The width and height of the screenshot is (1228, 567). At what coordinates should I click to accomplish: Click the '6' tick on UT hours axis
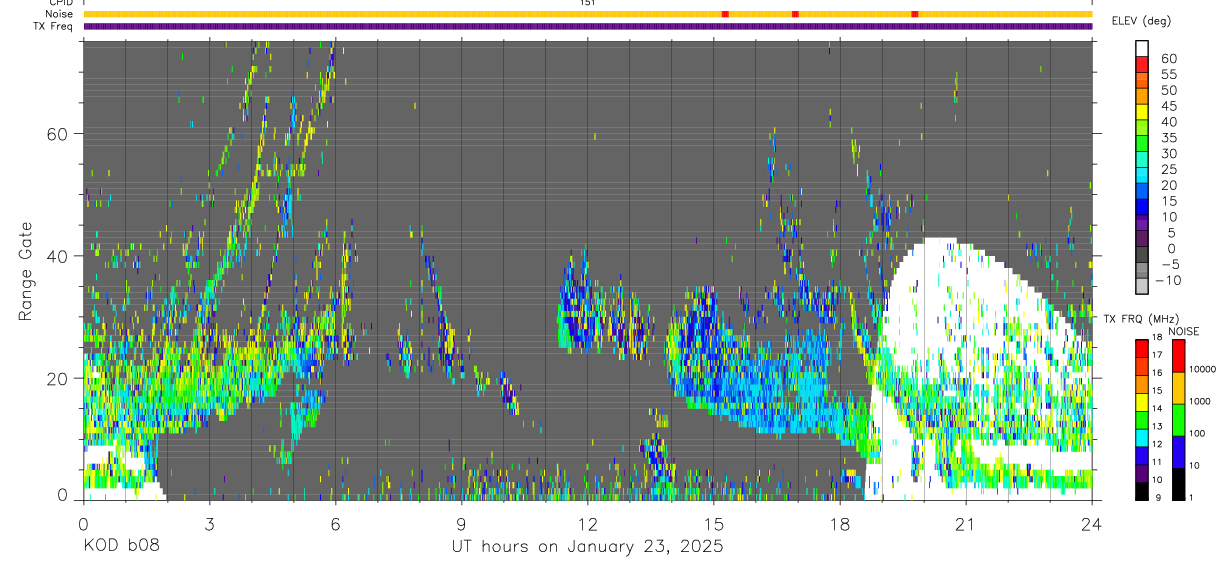click(x=335, y=523)
